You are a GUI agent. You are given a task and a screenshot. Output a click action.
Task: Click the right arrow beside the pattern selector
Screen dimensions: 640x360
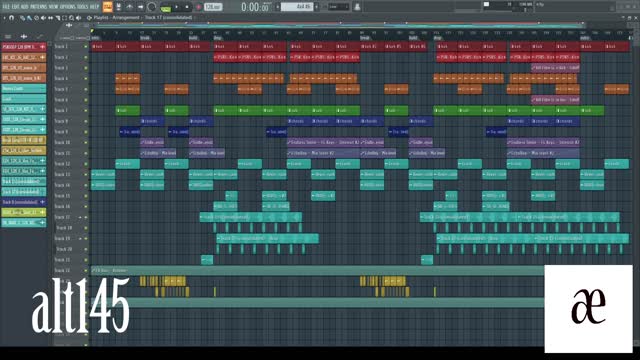316,7
